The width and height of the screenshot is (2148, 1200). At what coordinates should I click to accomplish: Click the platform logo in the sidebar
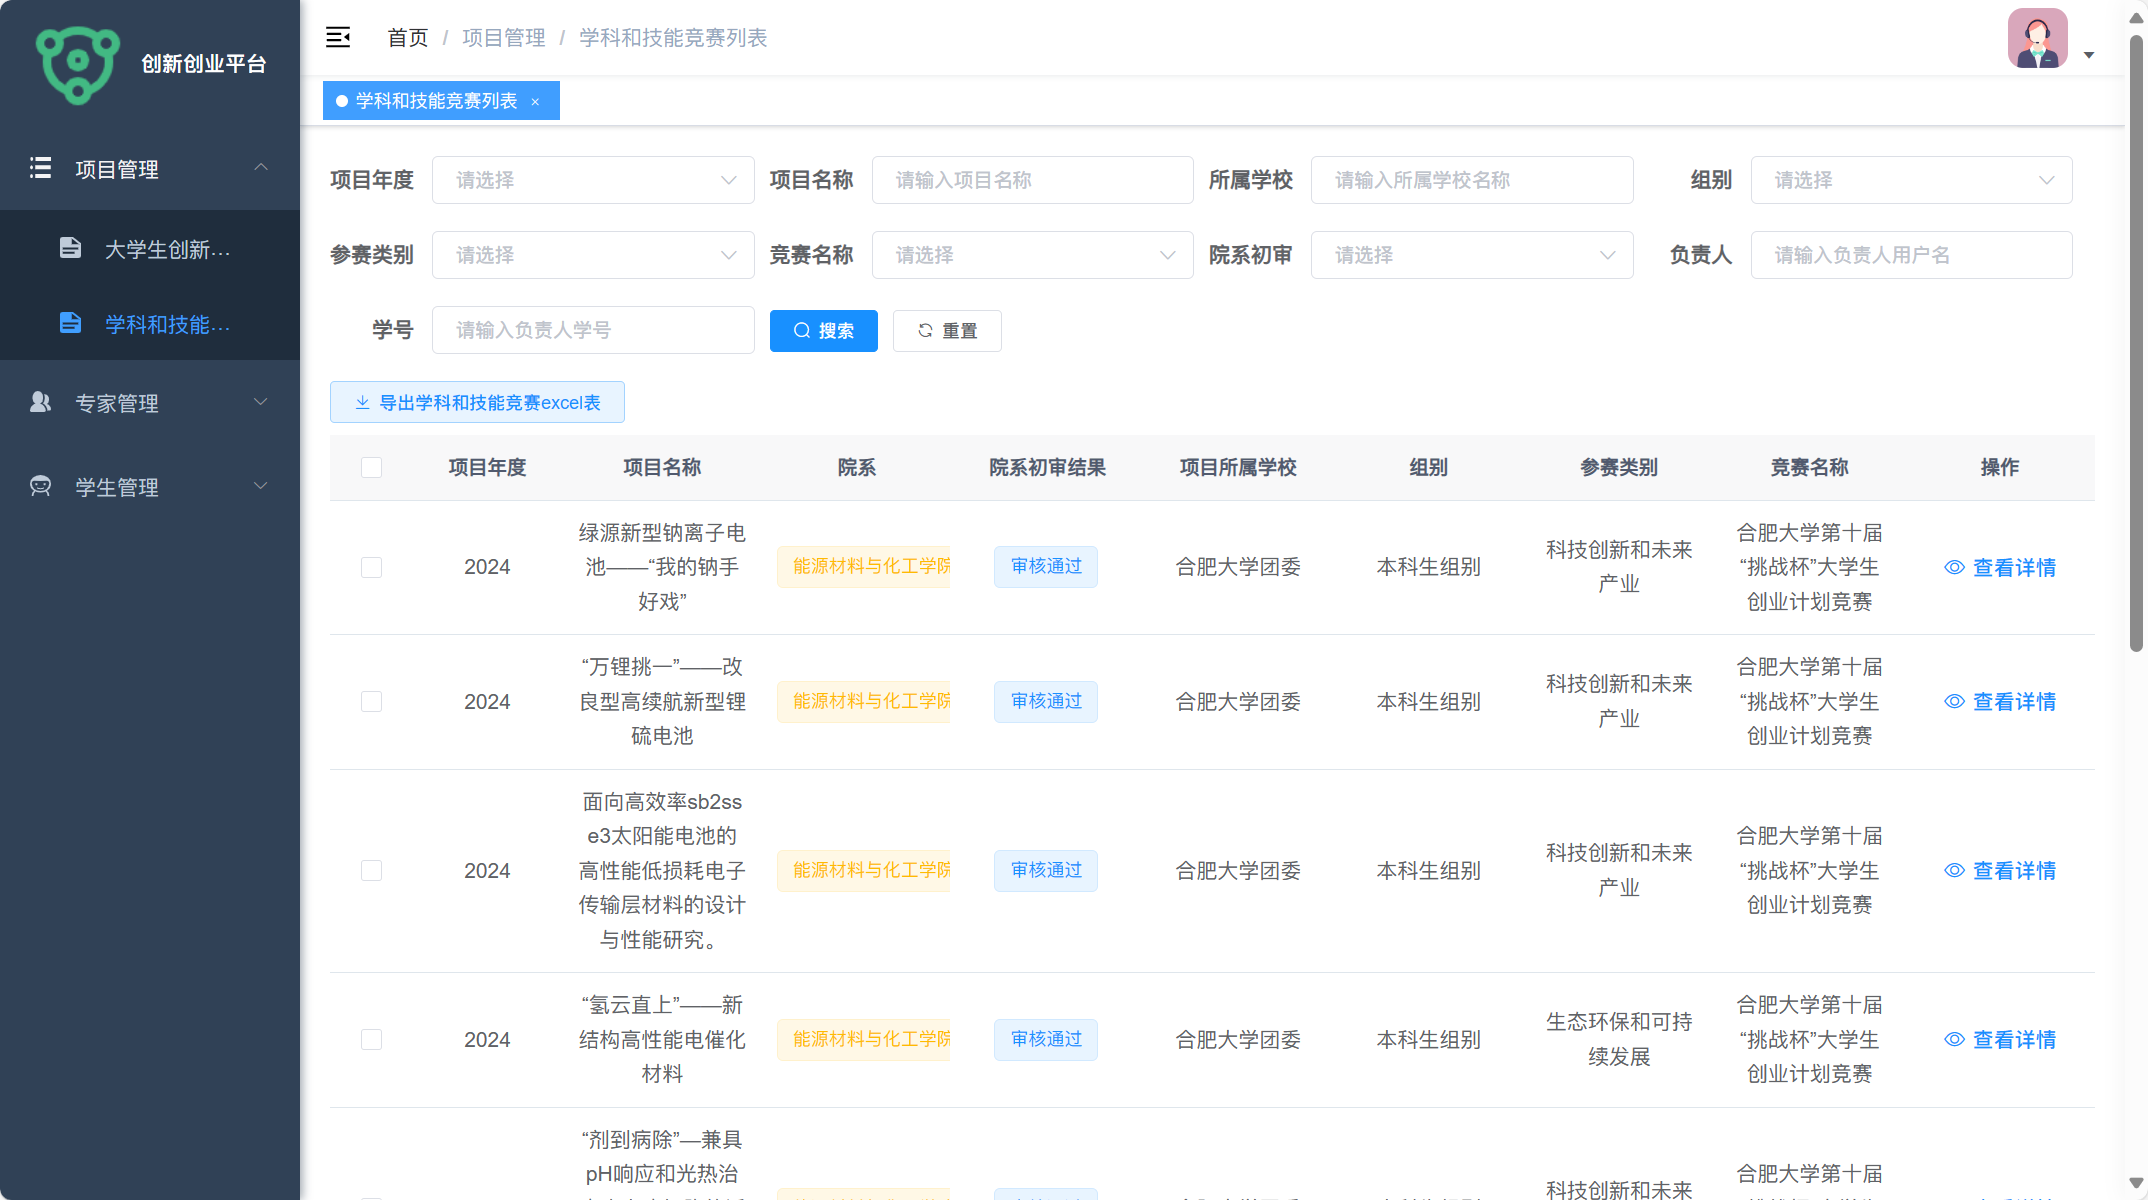[x=78, y=64]
